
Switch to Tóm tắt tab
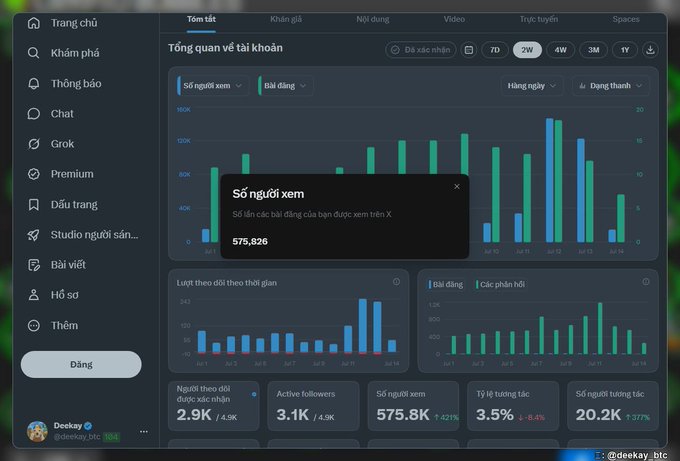pos(201,19)
